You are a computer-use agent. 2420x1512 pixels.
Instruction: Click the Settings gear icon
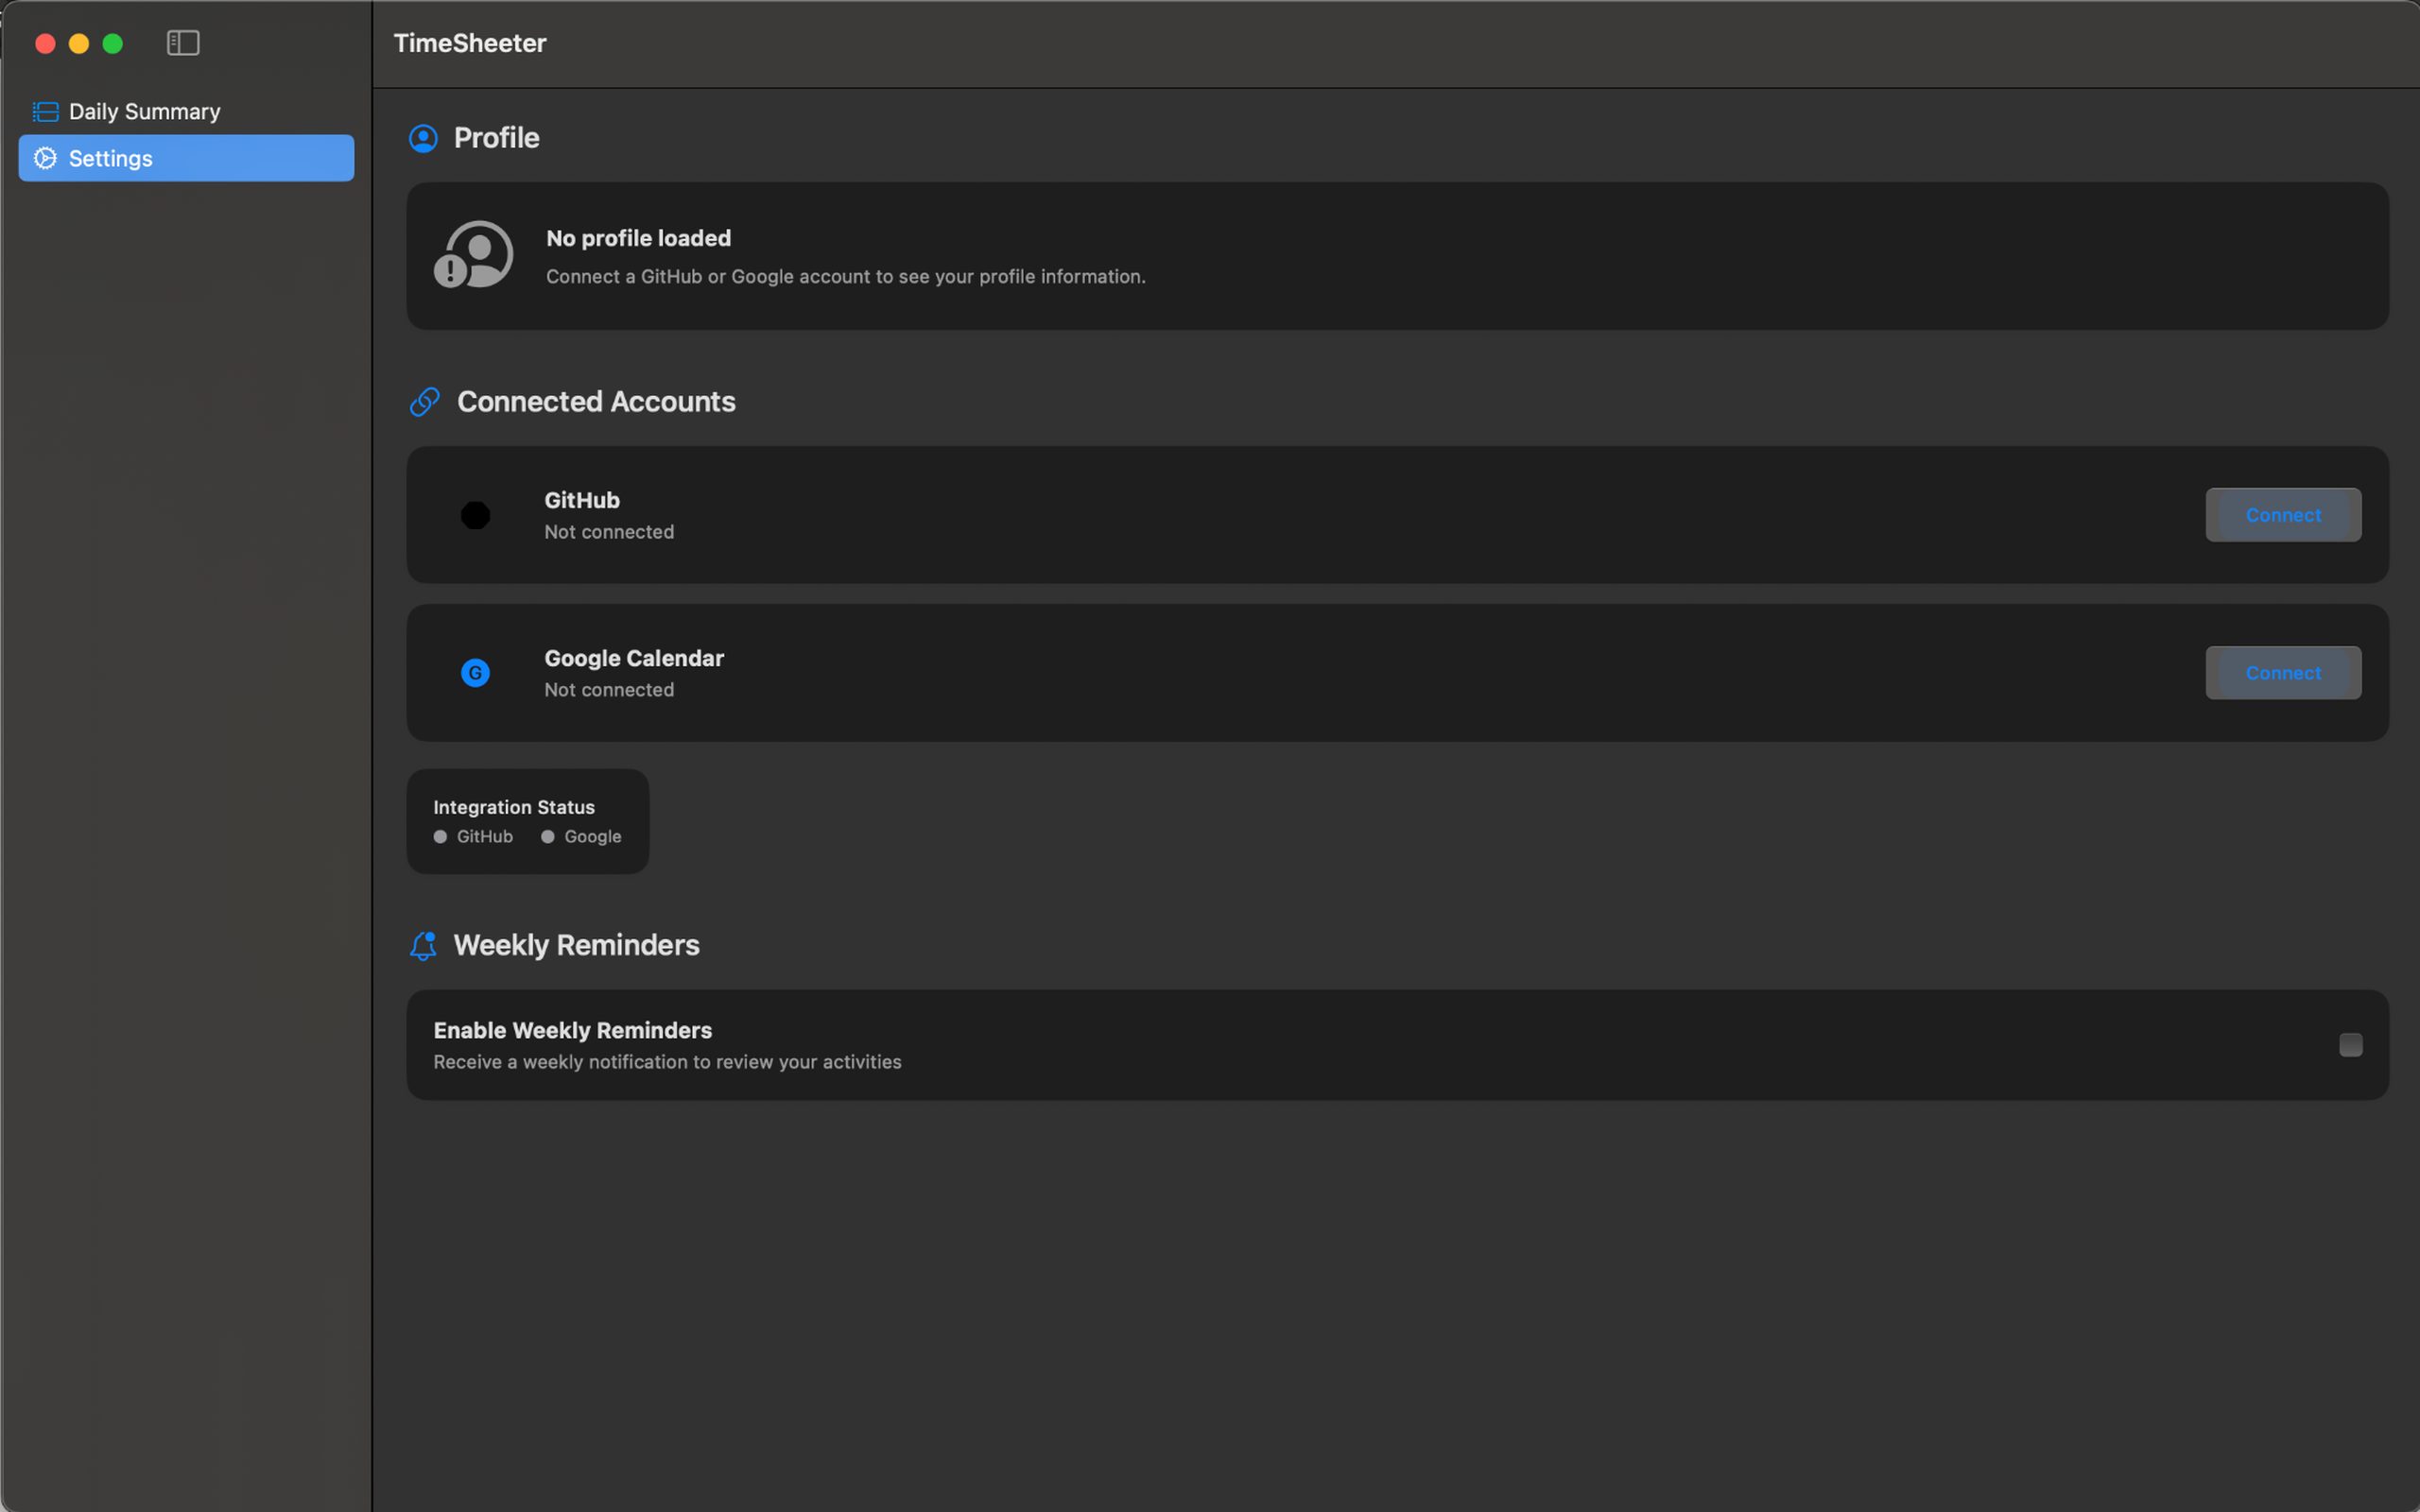coord(46,158)
